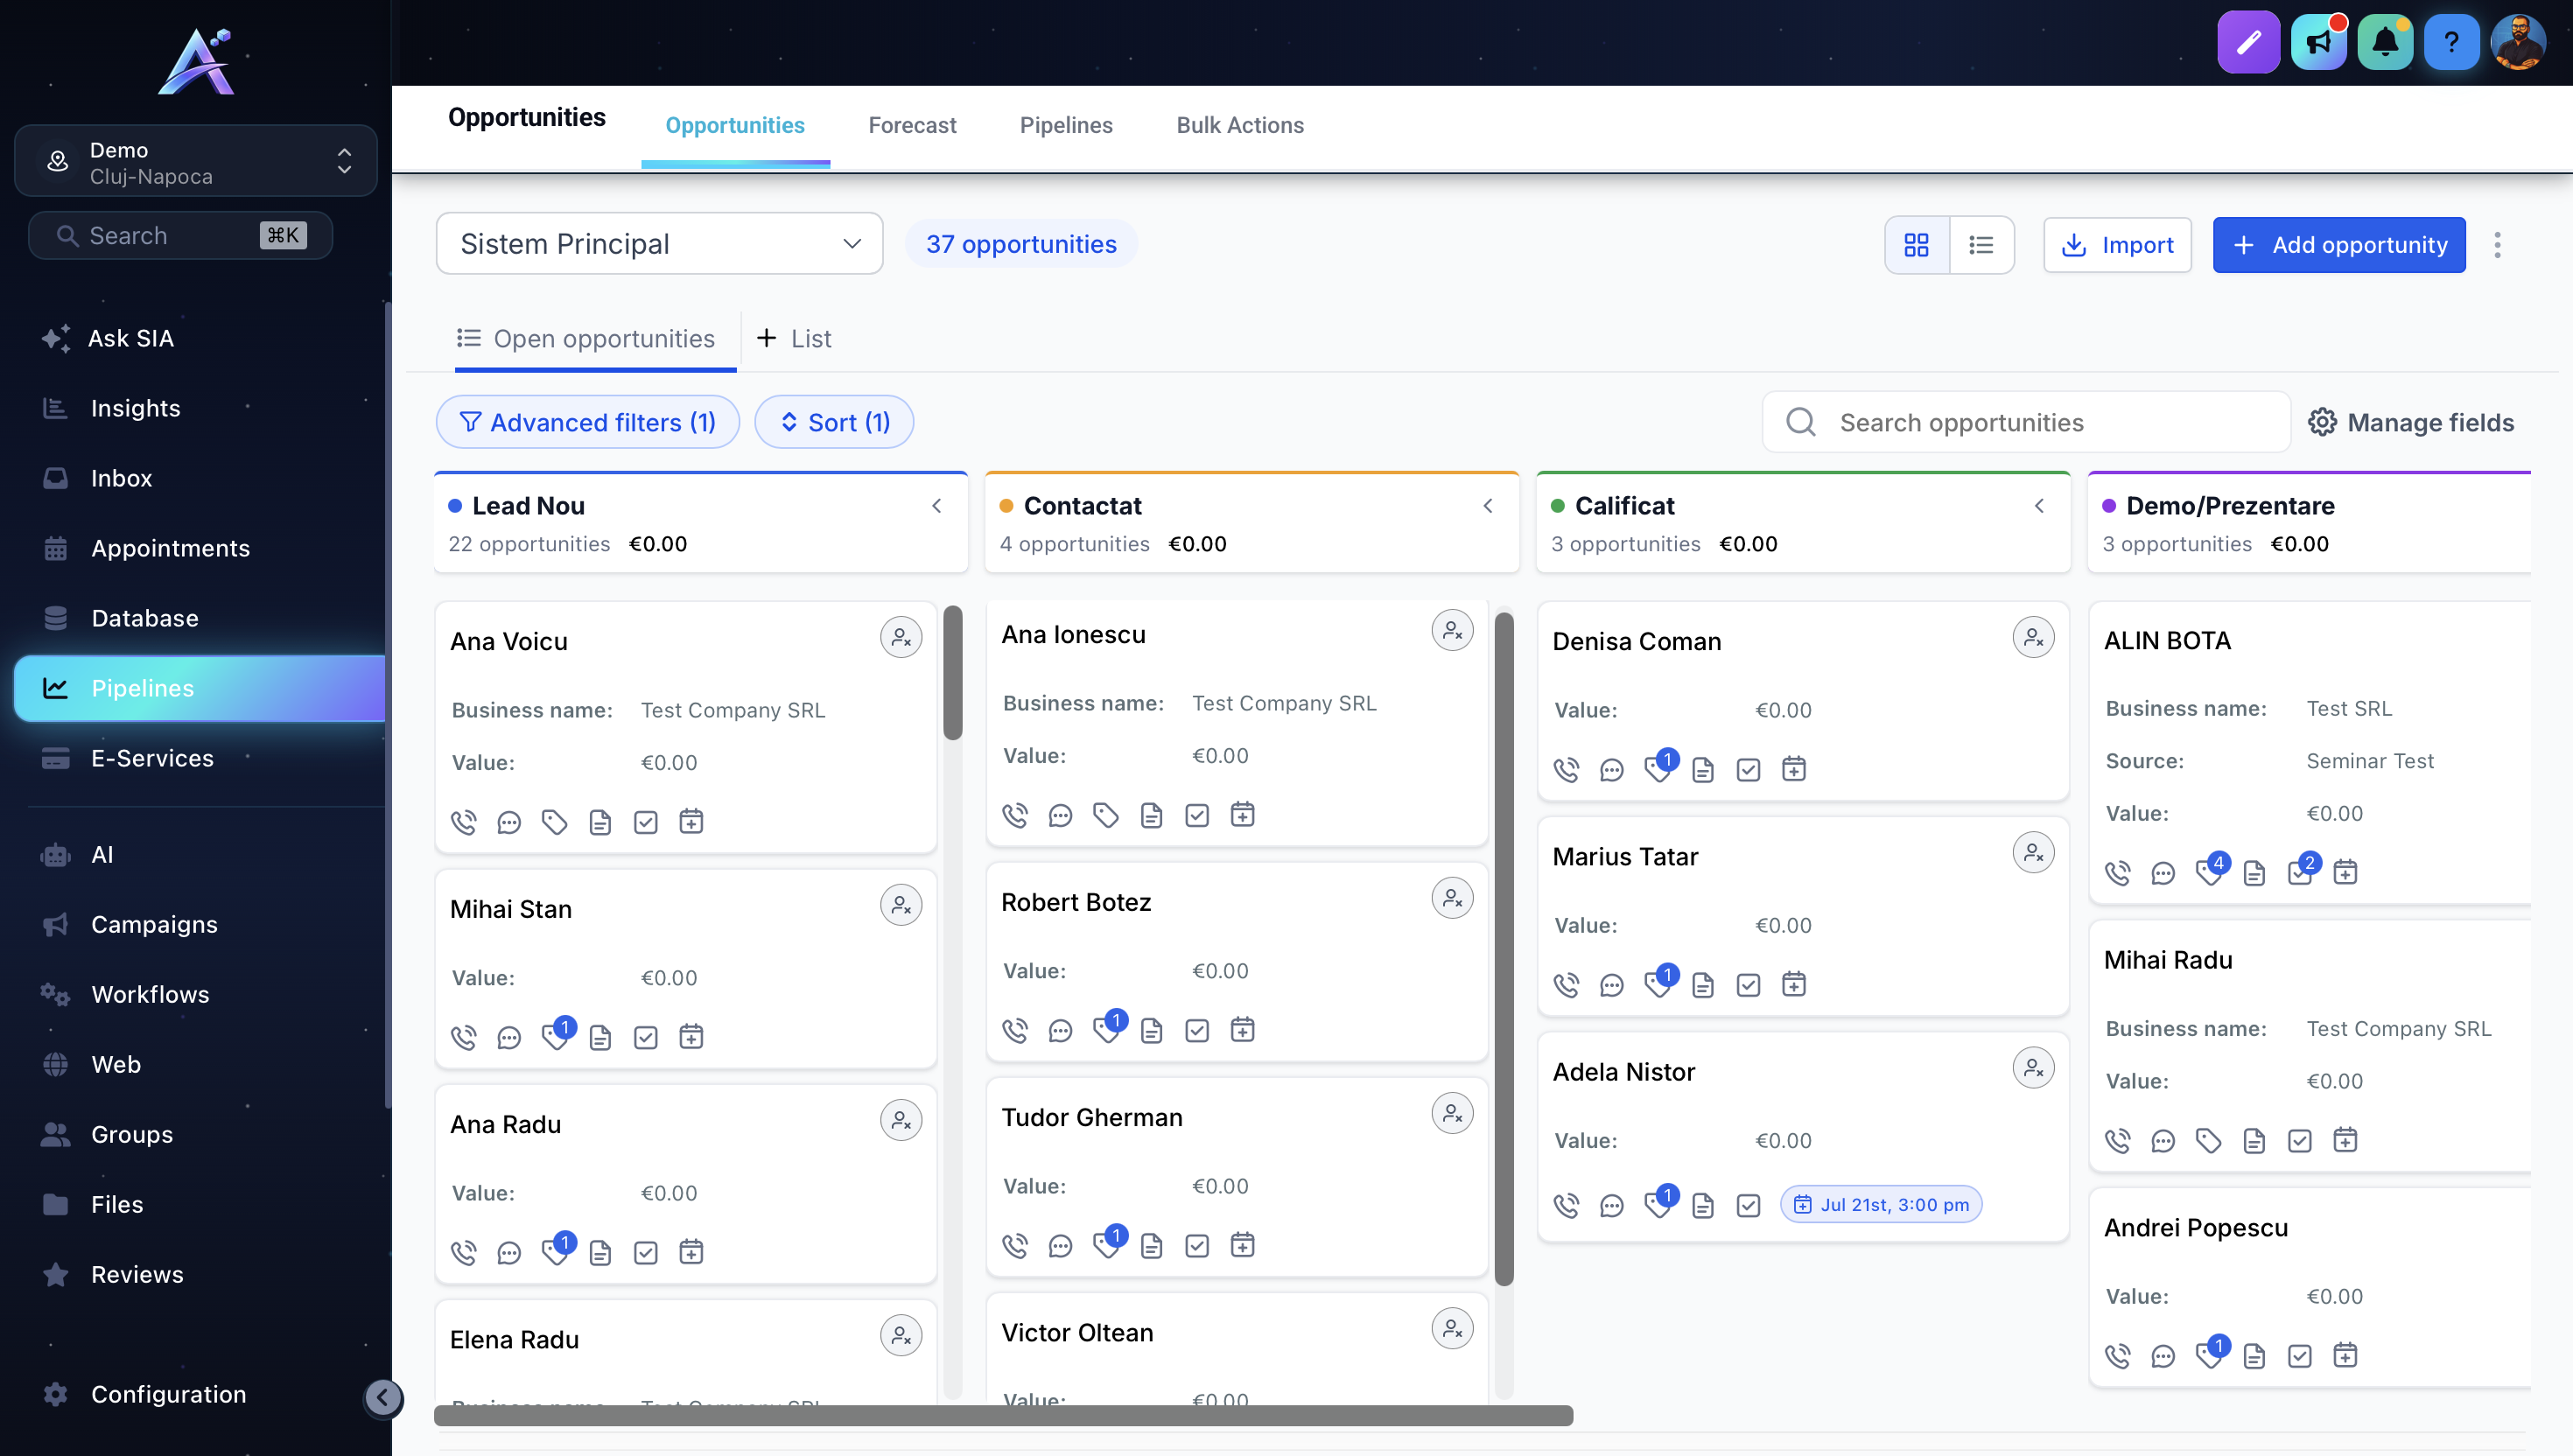Switch to the Pipelines top tab
This screenshot has height=1456, width=2573.
coord(1066,125)
